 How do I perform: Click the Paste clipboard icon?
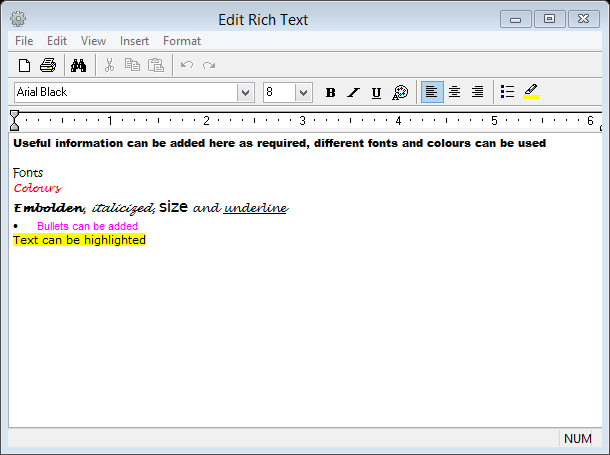coord(156,66)
